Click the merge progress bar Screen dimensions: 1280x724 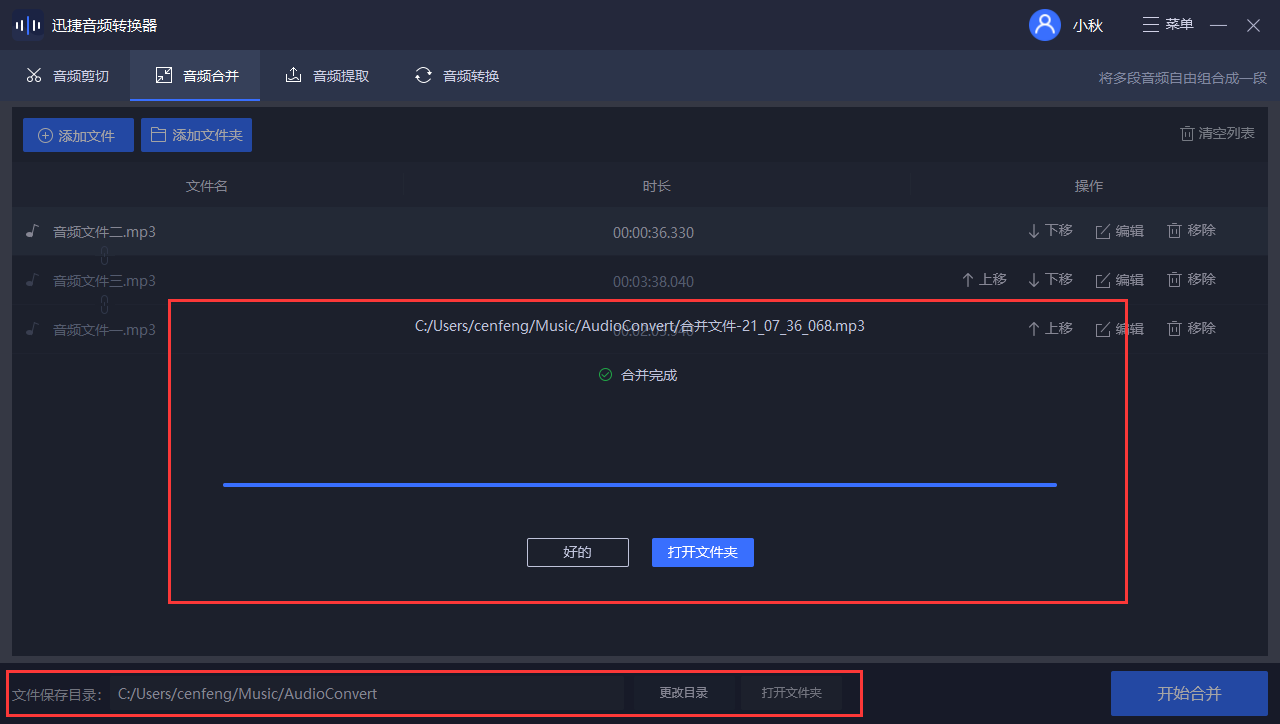click(640, 485)
